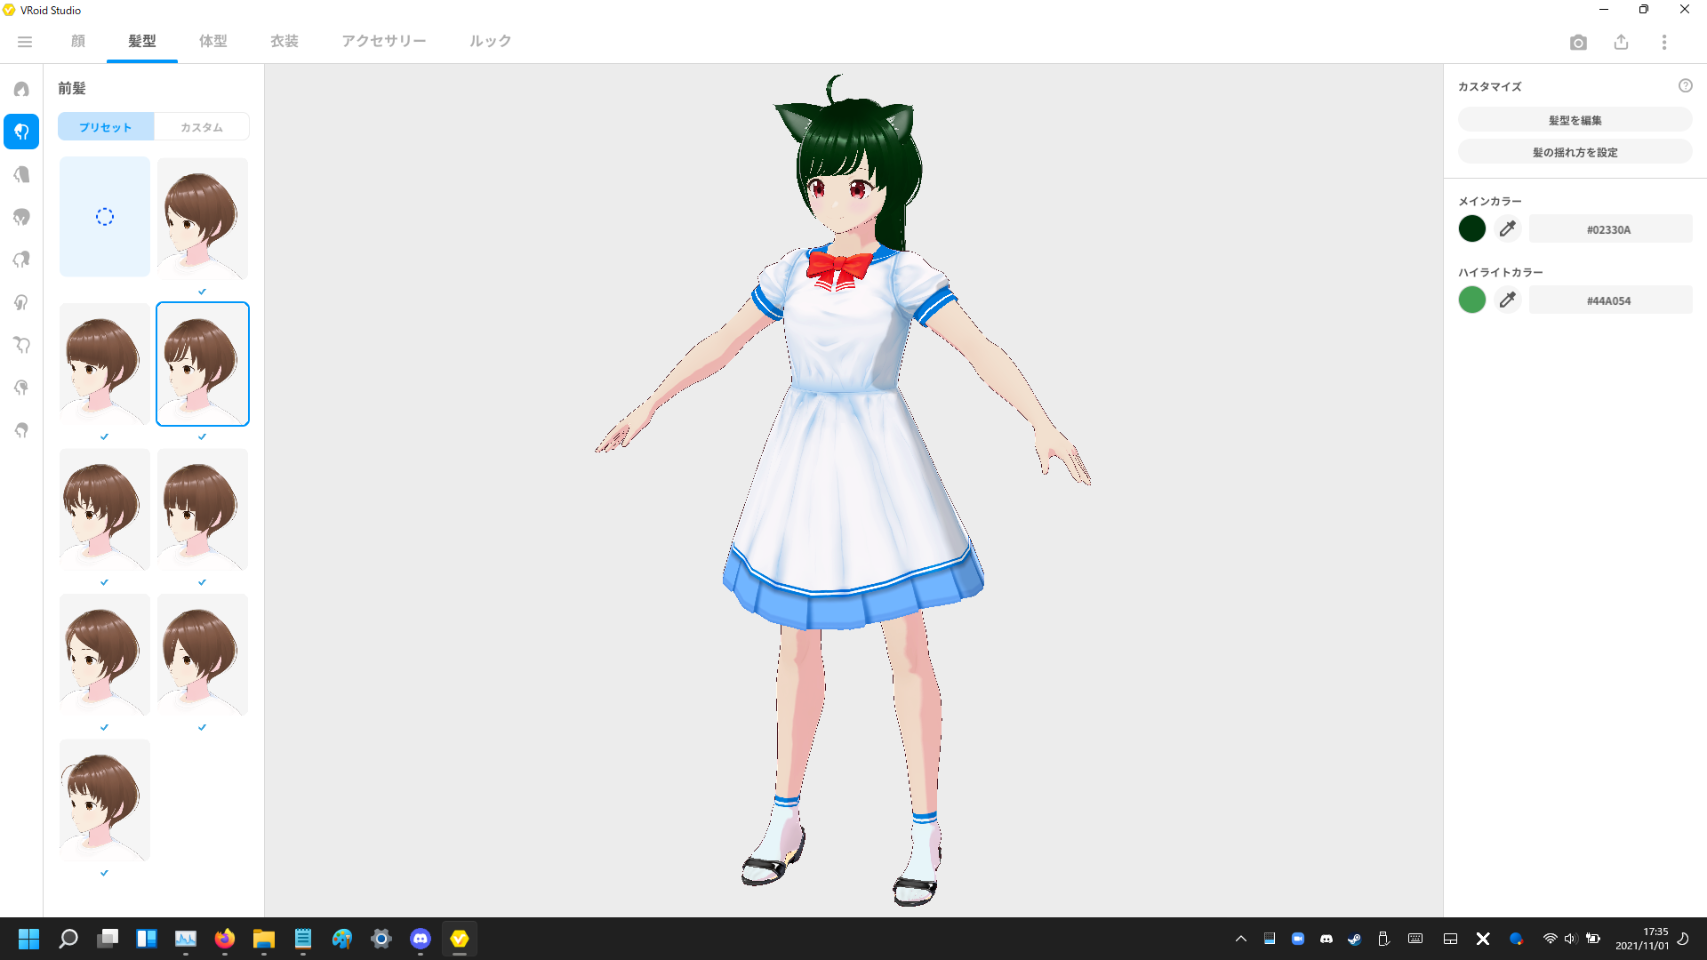Viewport: 1707px width, 960px height.
Task: Click the 髪型を編集 button
Action: [x=1574, y=120]
